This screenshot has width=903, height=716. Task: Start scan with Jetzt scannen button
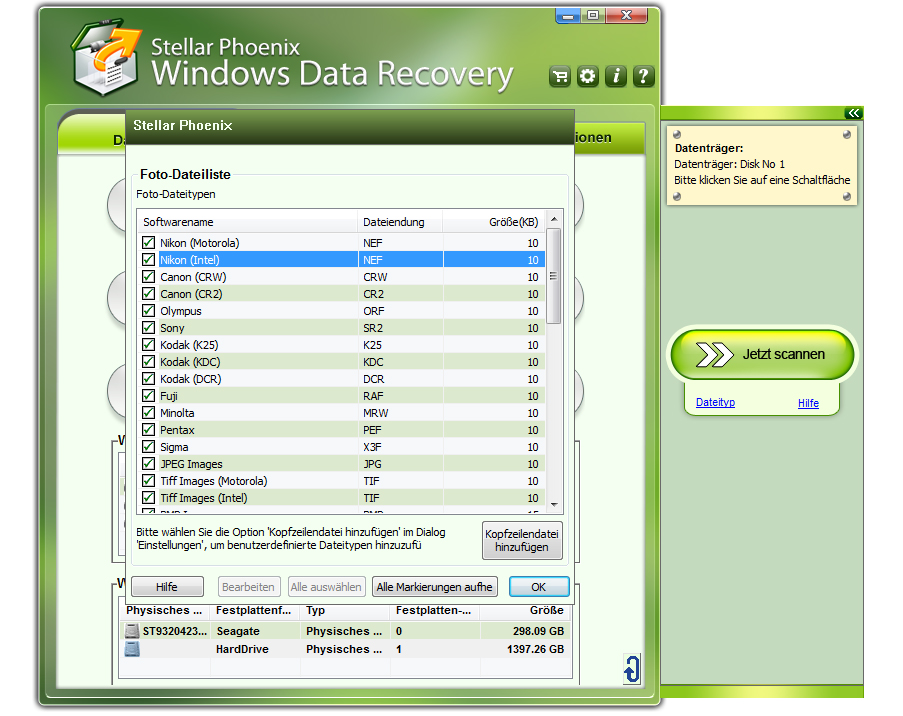[x=762, y=354]
